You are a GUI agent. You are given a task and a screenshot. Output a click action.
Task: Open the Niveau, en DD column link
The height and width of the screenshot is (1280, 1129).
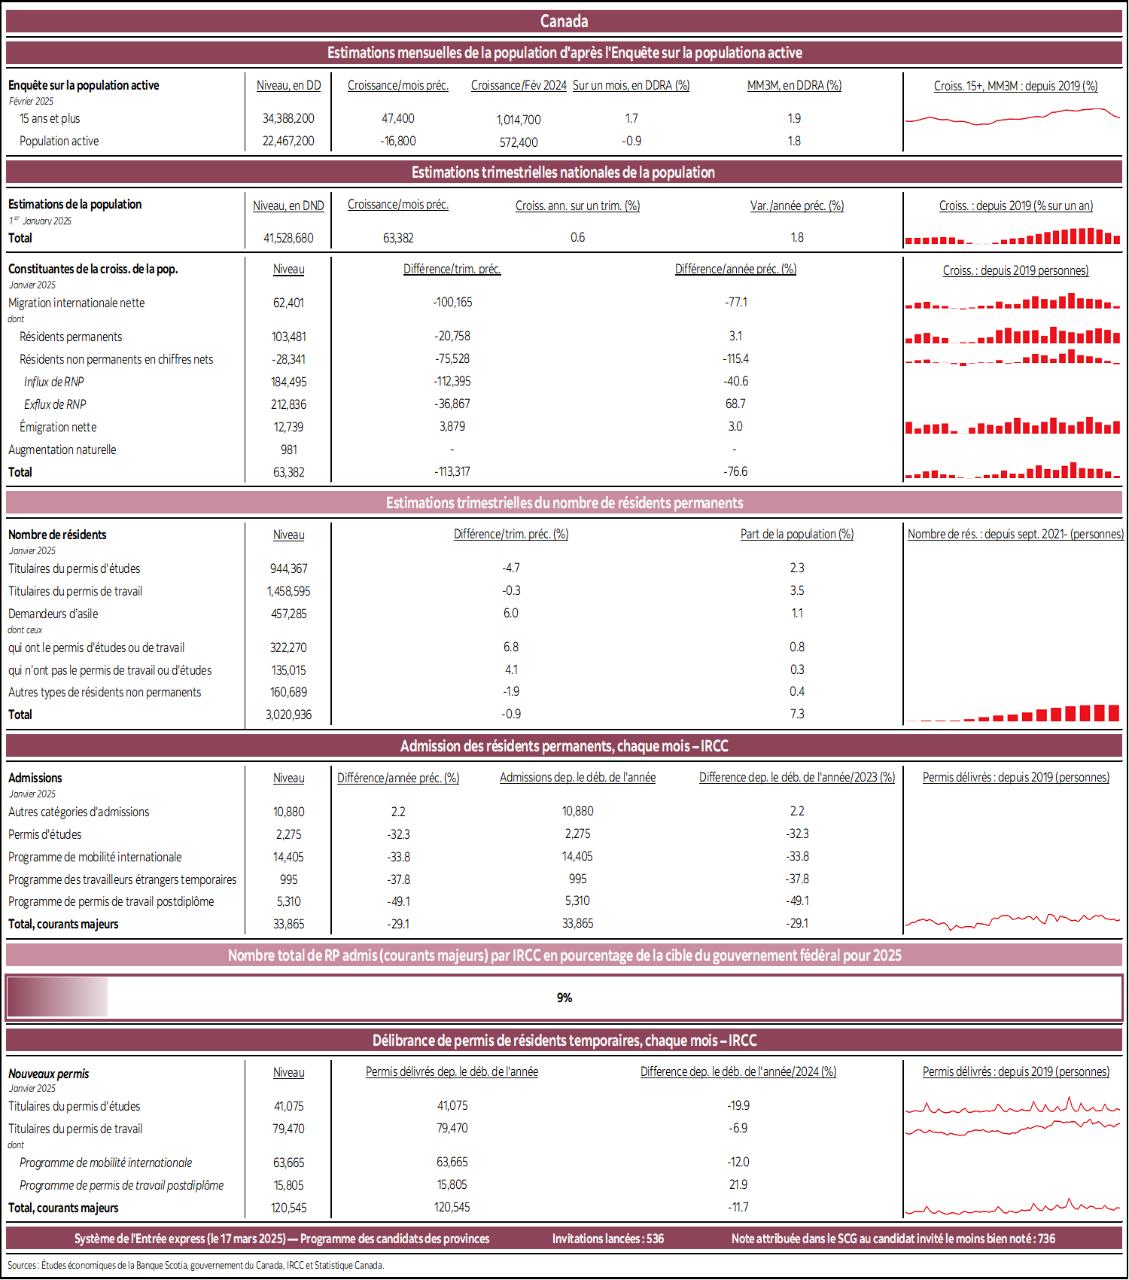coord(288,86)
